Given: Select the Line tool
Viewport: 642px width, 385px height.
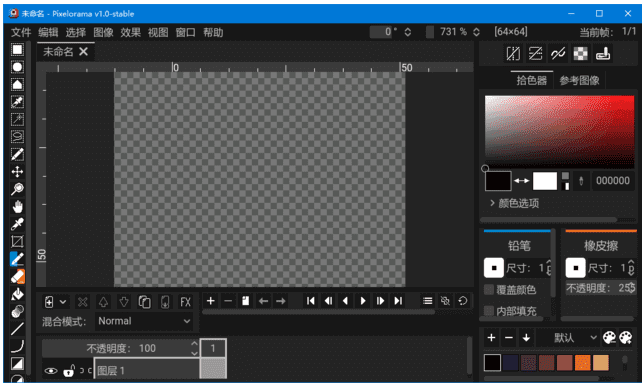Looking at the screenshot, I should pyautogui.click(x=17, y=328).
